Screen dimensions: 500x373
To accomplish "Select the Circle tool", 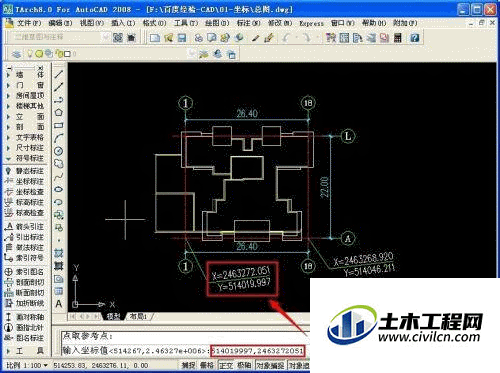I will (x=59, y=151).
